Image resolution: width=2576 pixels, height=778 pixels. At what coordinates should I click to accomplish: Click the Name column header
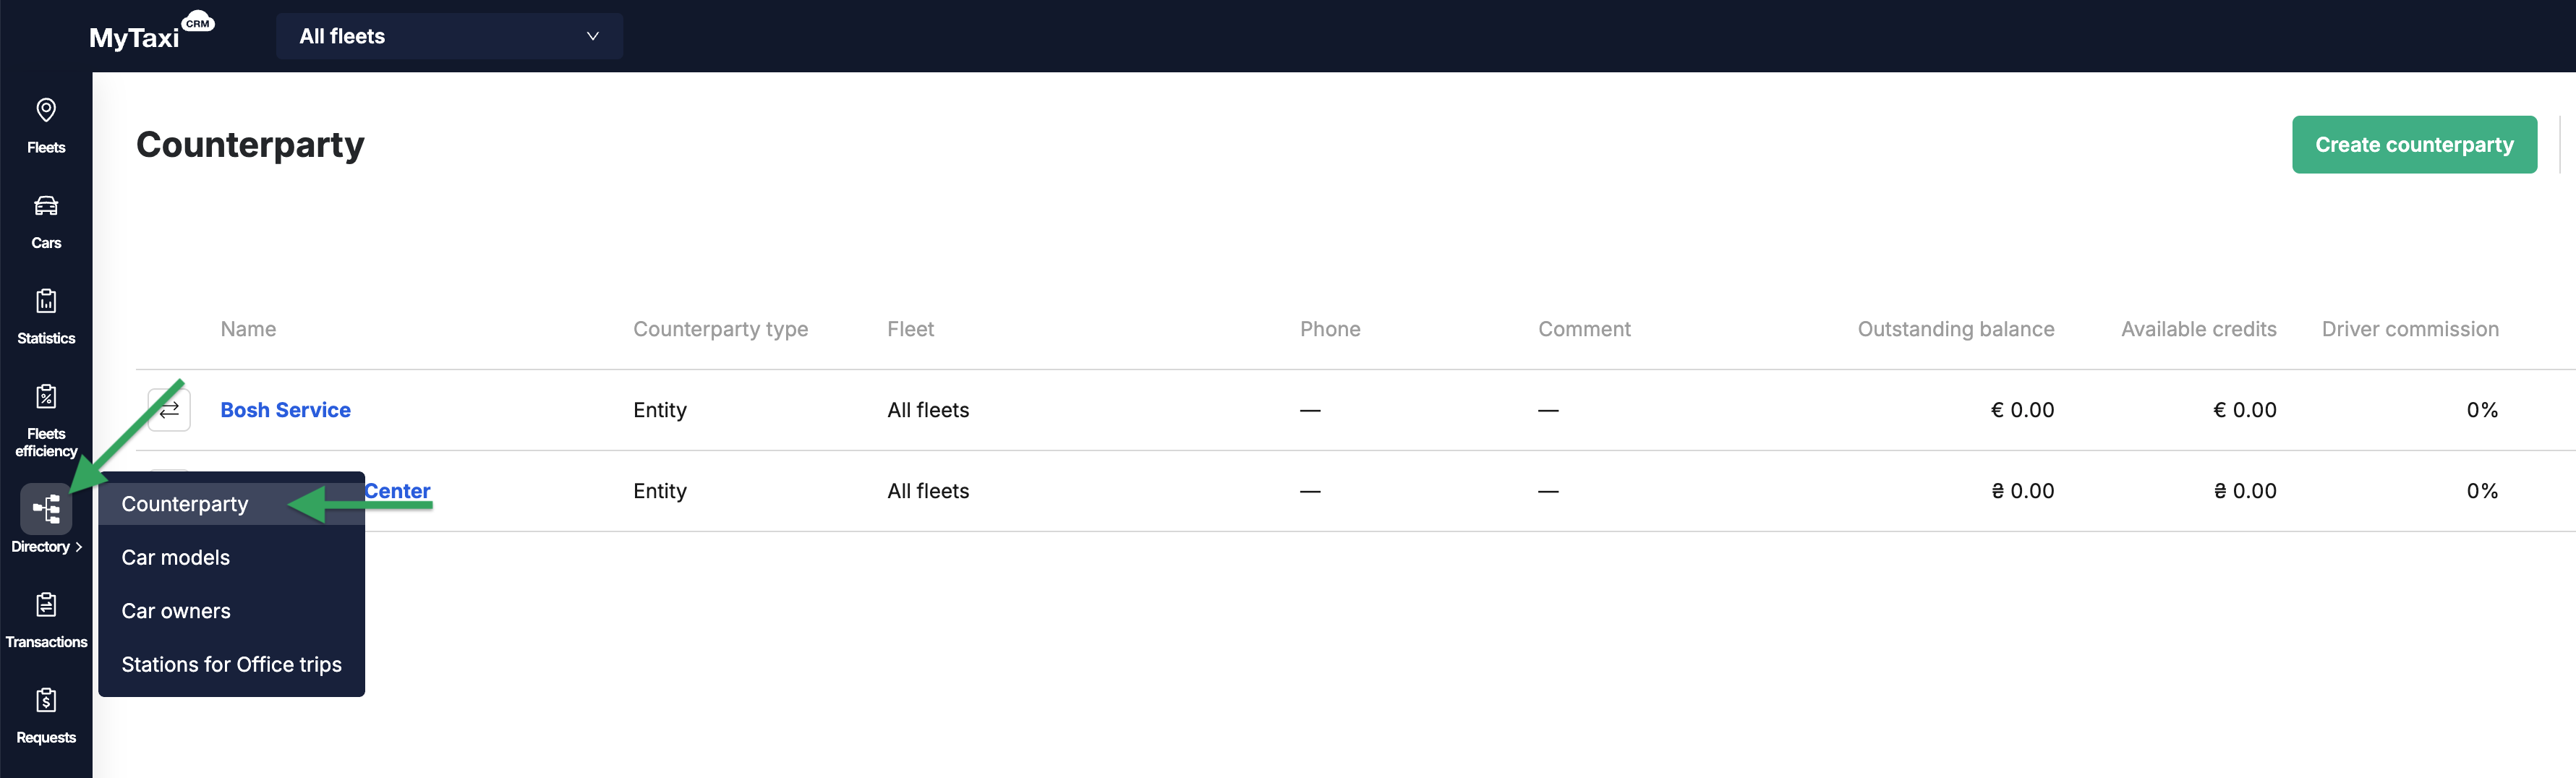point(248,329)
